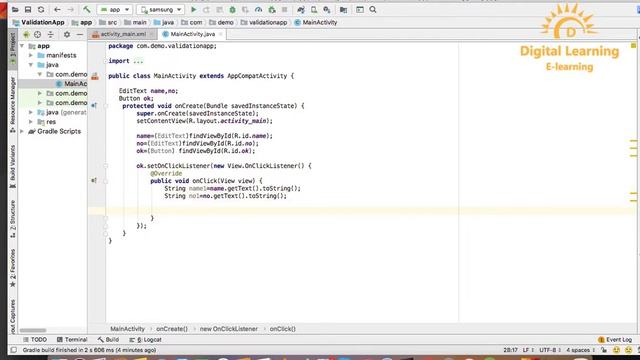
Task: Toggle the 1: Project tool window
Action: (13, 48)
